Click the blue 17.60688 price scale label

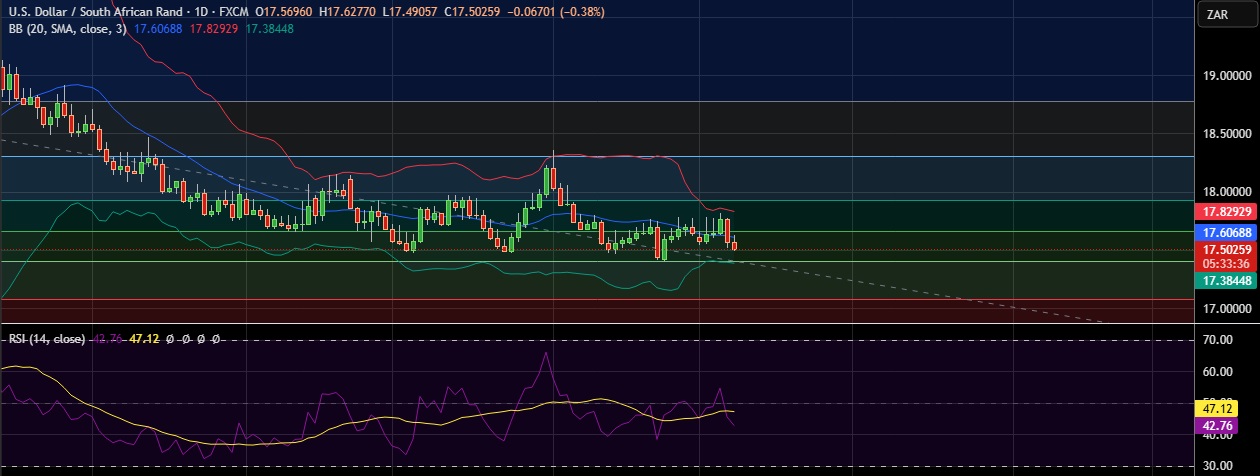tap(1228, 231)
